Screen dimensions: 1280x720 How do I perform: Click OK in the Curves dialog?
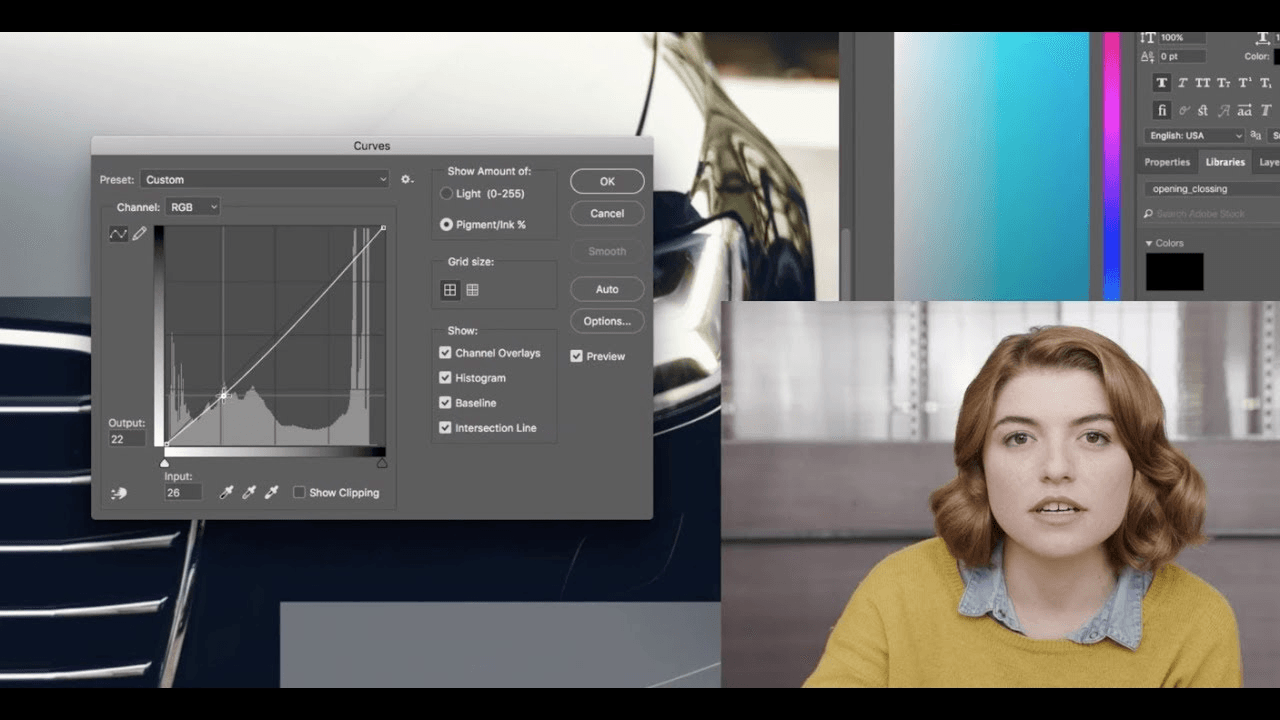(607, 182)
